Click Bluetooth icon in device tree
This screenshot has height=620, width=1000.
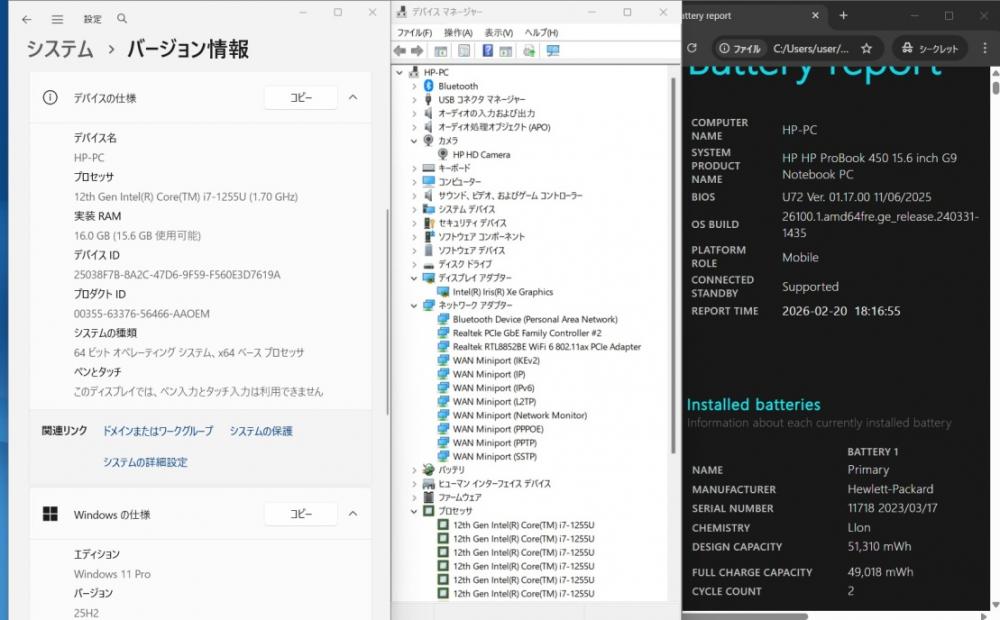pos(429,85)
